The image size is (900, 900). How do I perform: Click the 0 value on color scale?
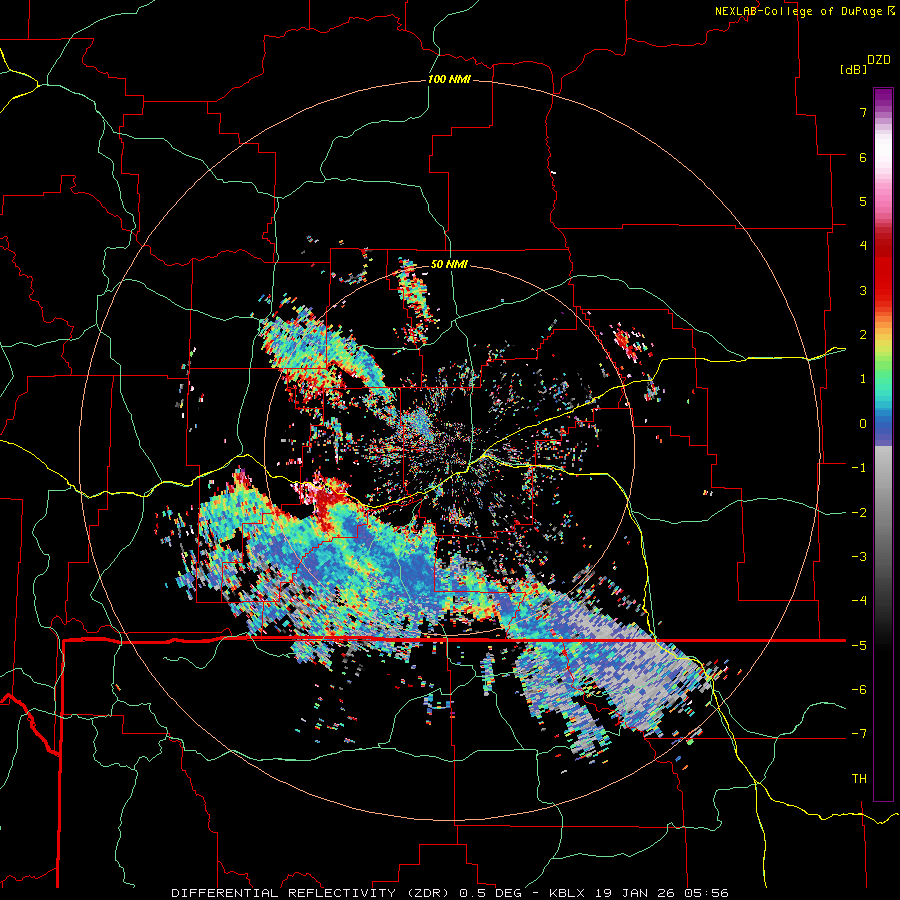863,424
